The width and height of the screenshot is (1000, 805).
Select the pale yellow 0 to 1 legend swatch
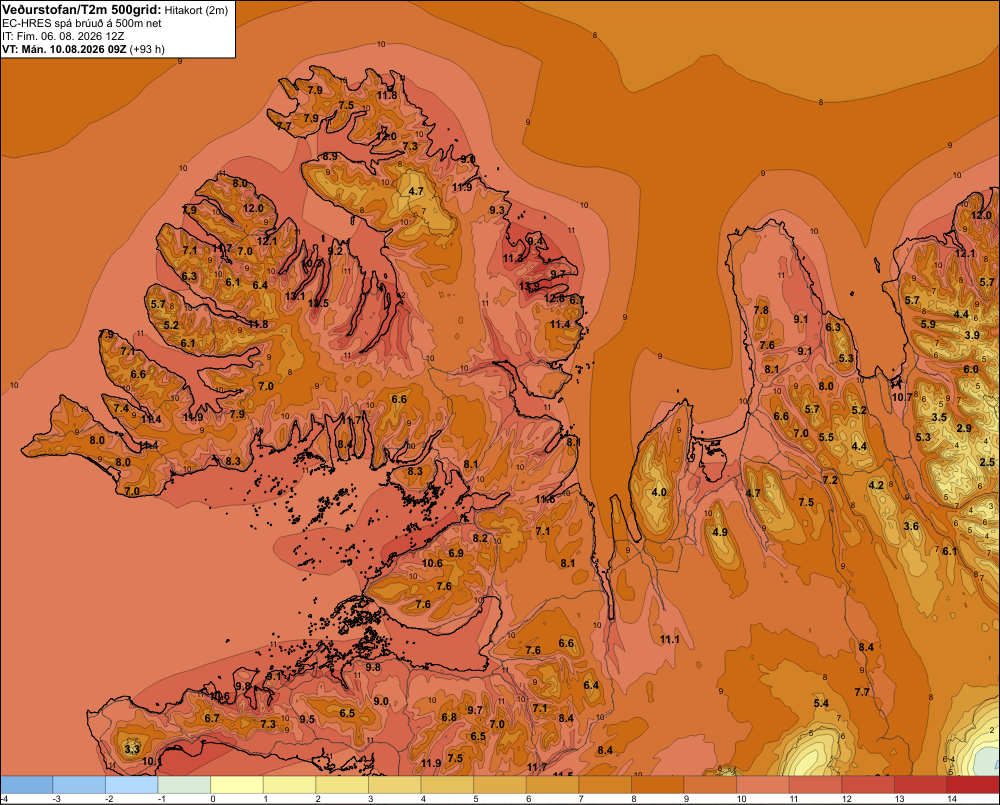point(237,784)
